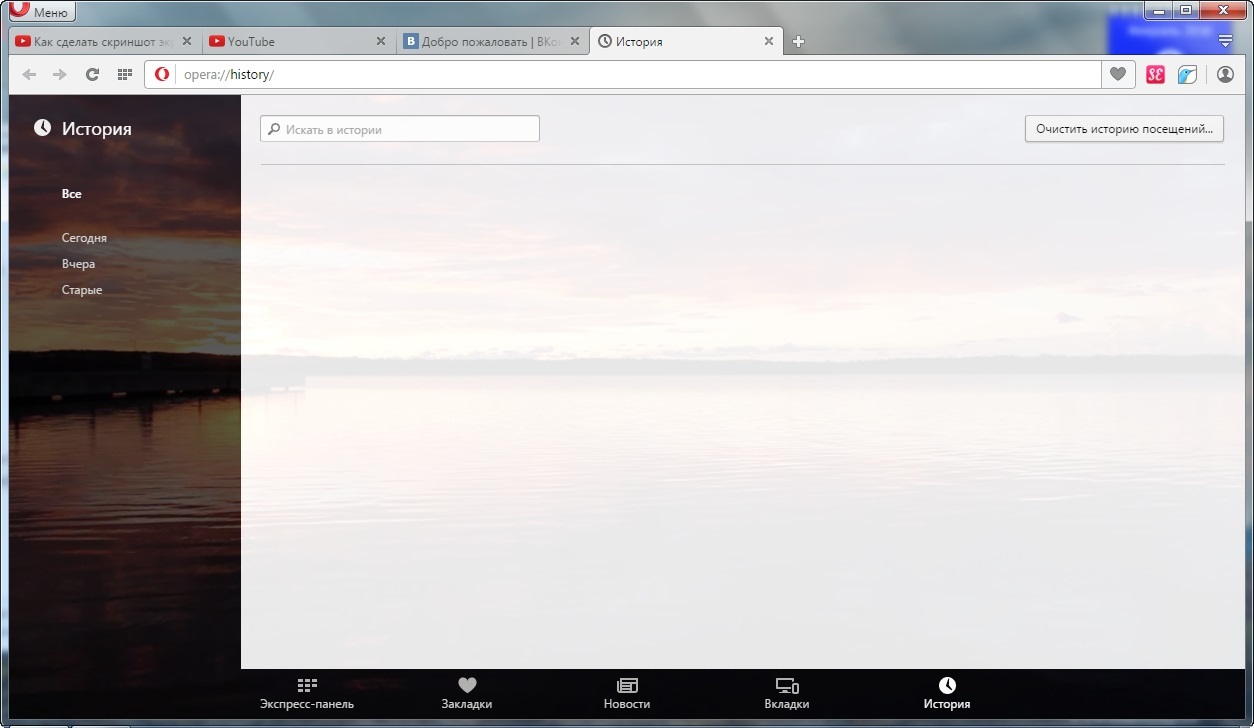Open Speed Dial grid icon in toolbar

pos(125,75)
